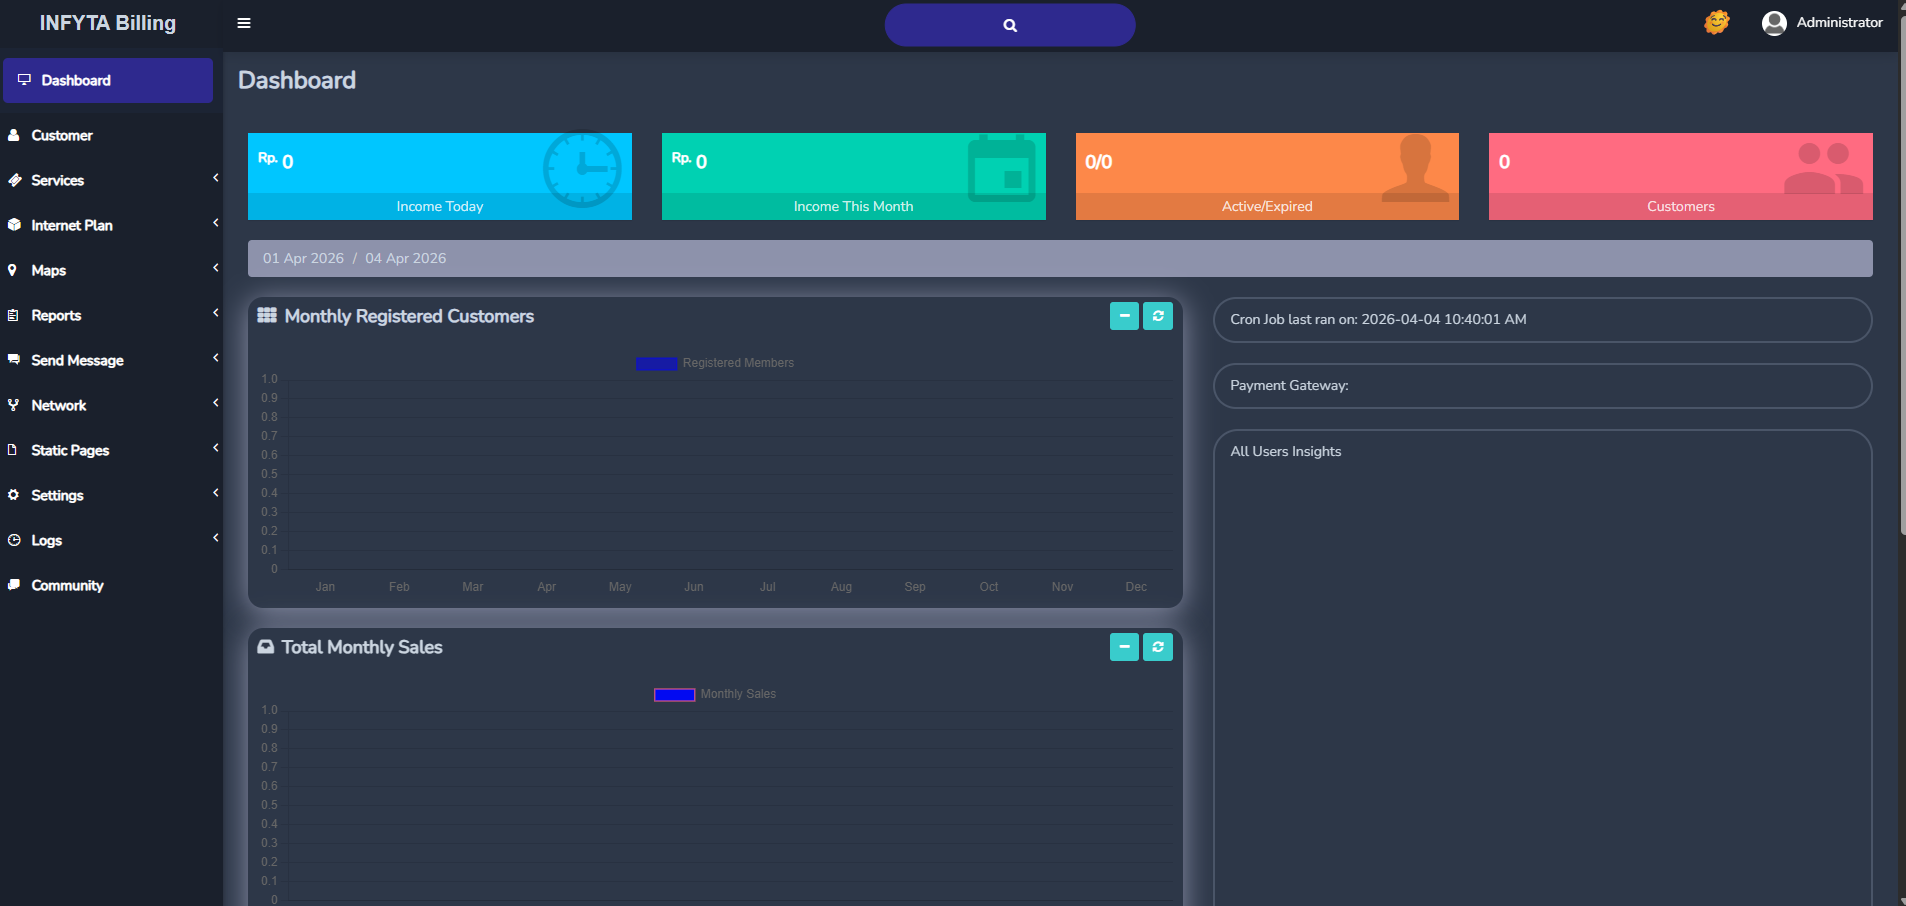Viewport: 1906px width, 906px height.
Task: Select the Send Message chat icon
Action: tap(13, 360)
